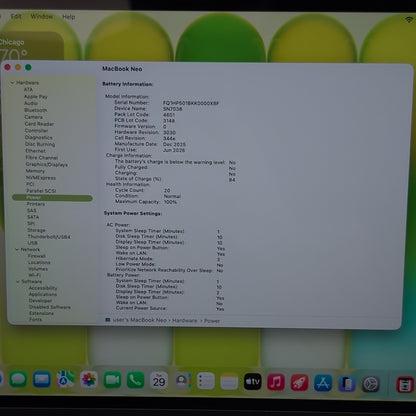Open the Window menu
The image size is (416, 416).
pos(42,16)
